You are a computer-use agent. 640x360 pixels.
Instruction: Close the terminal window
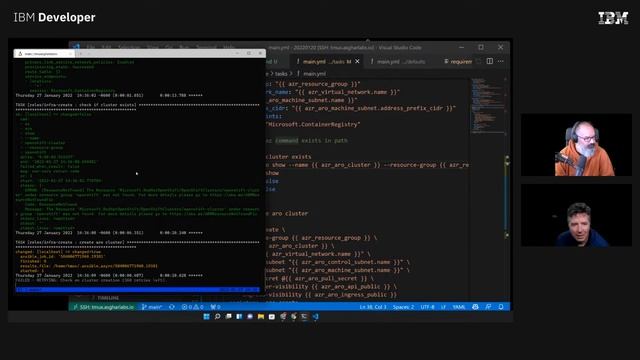[260, 53]
